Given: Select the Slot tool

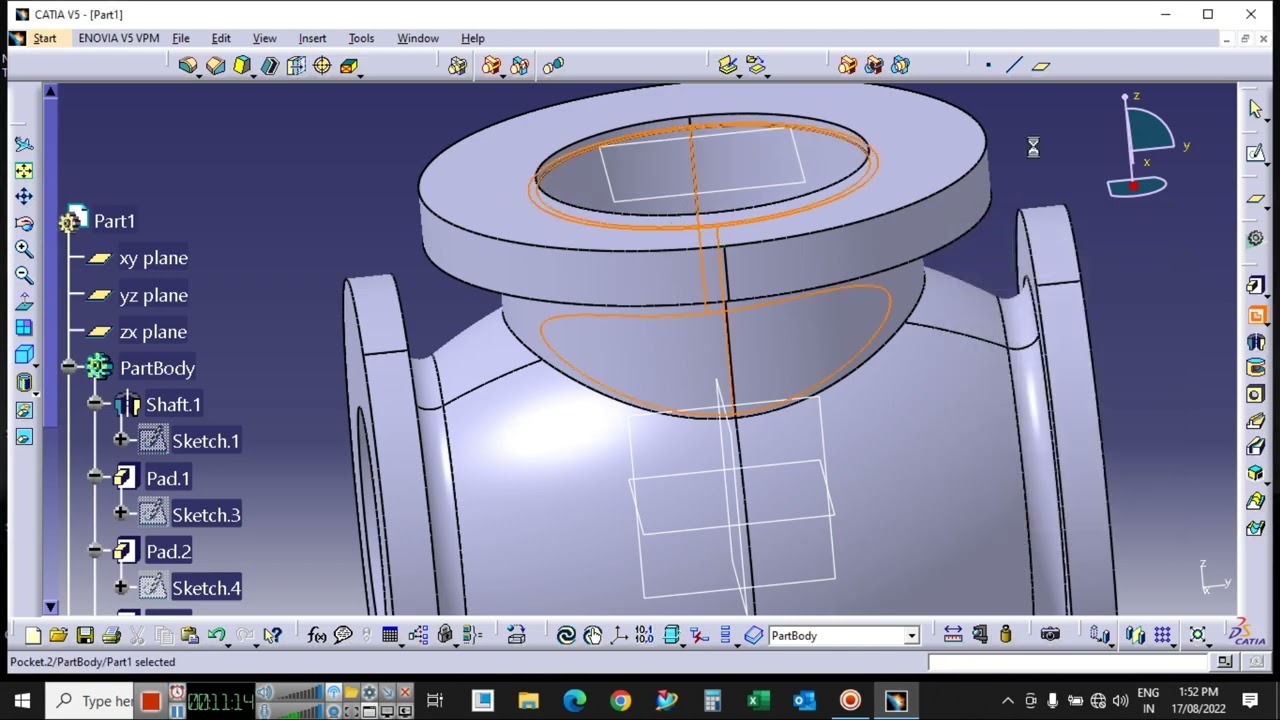Looking at the screenshot, I should [x=1256, y=447].
